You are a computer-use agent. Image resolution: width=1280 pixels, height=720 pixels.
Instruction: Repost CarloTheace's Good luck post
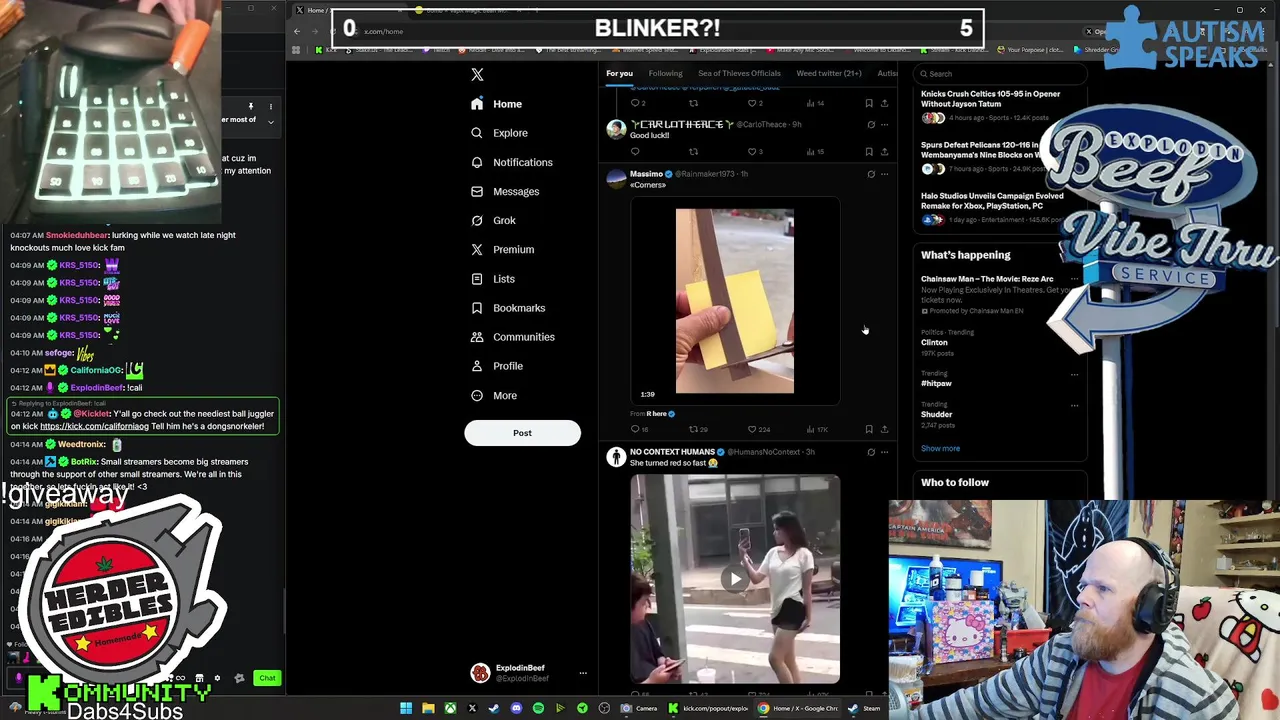point(693,152)
